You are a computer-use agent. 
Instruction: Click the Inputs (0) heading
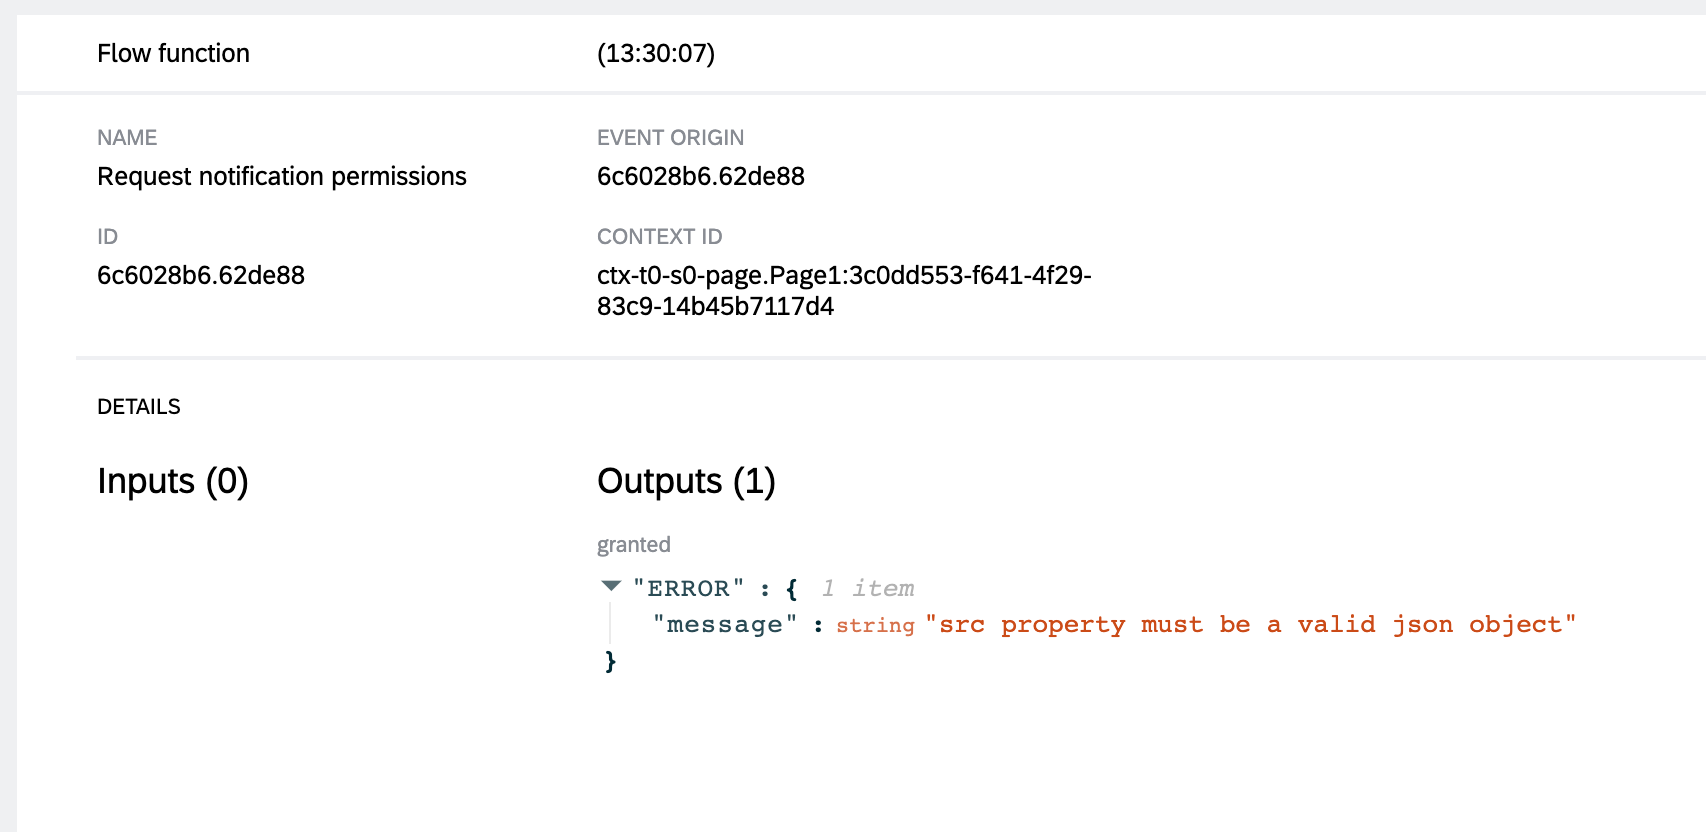click(x=172, y=481)
